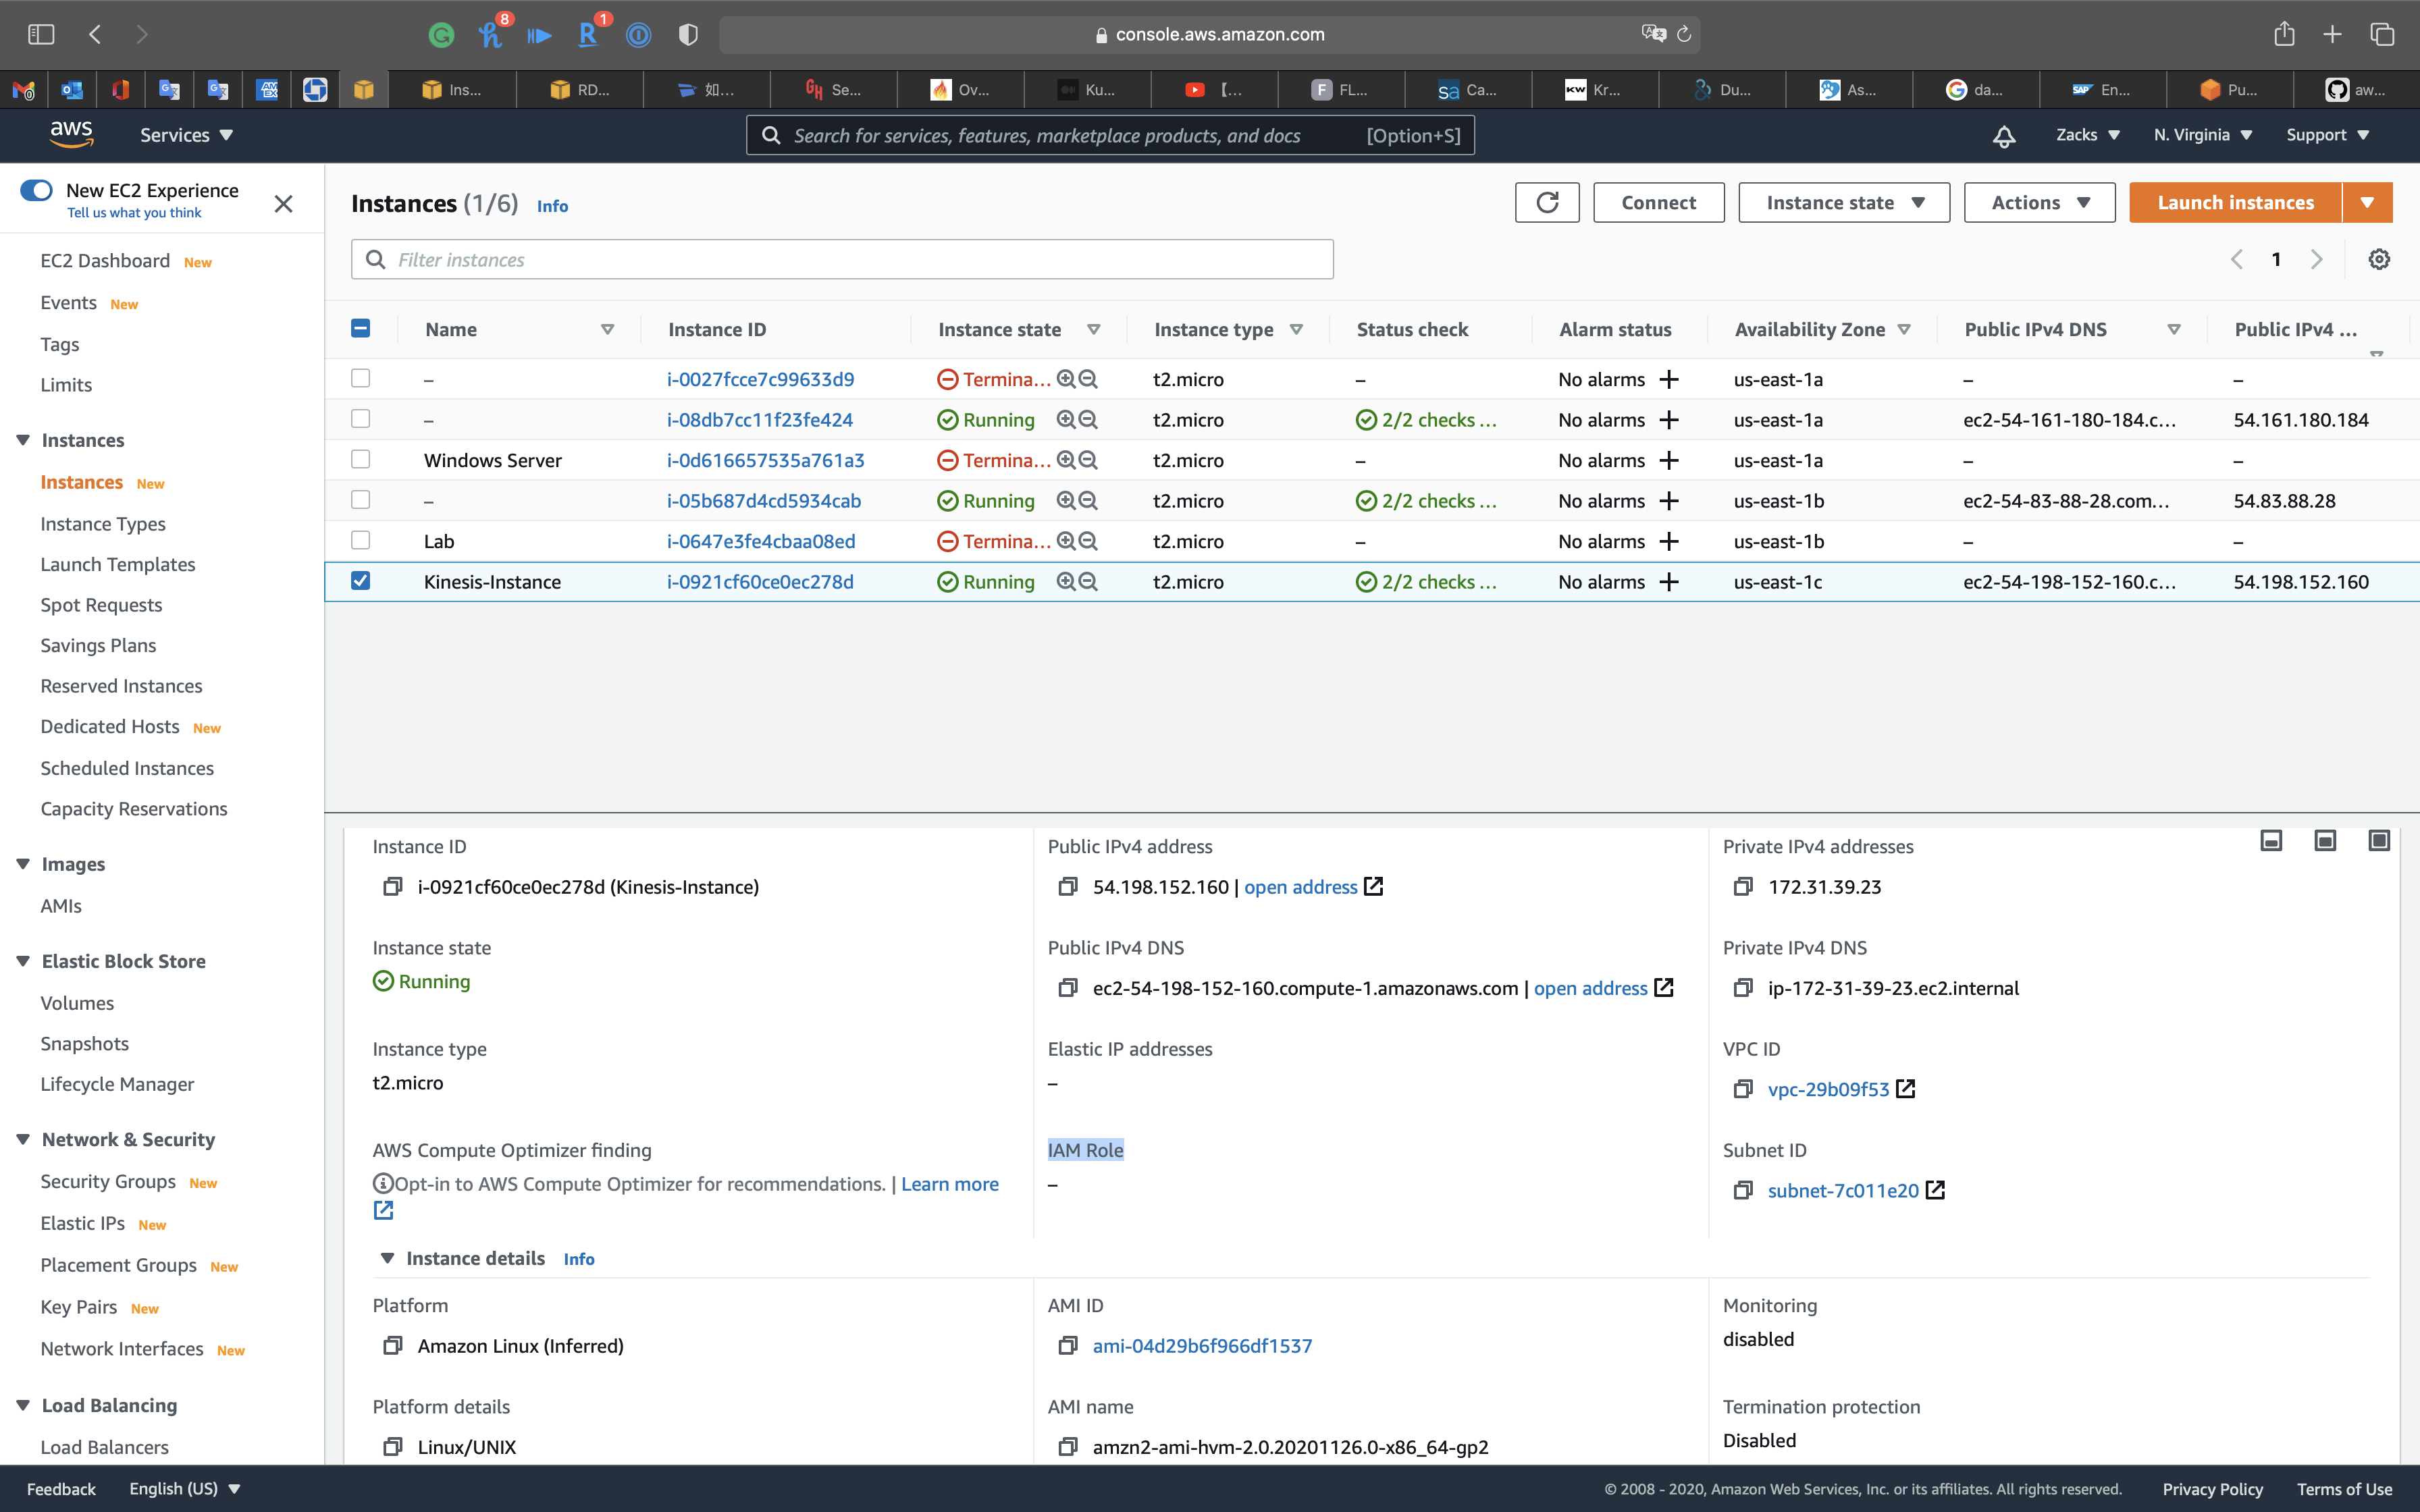2420x1512 pixels.
Task: Select the Windows Server instance checkbox
Action: (361, 460)
